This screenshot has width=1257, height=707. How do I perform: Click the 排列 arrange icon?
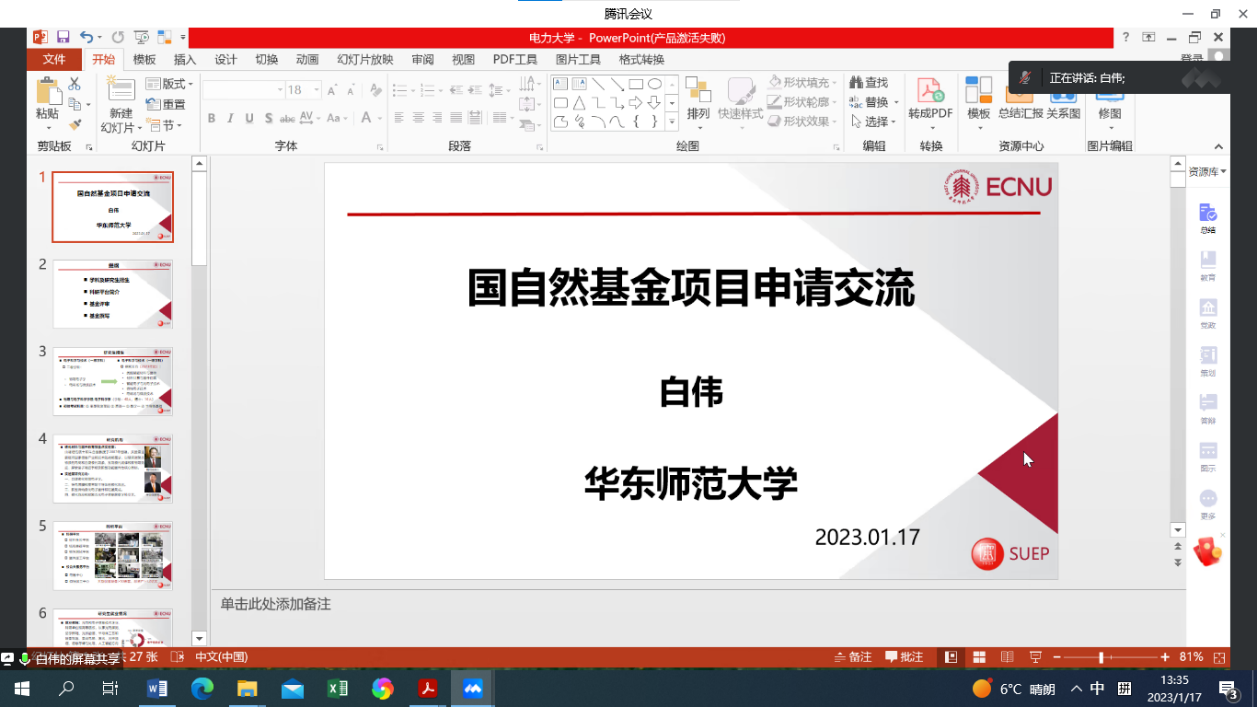coord(698,101)
